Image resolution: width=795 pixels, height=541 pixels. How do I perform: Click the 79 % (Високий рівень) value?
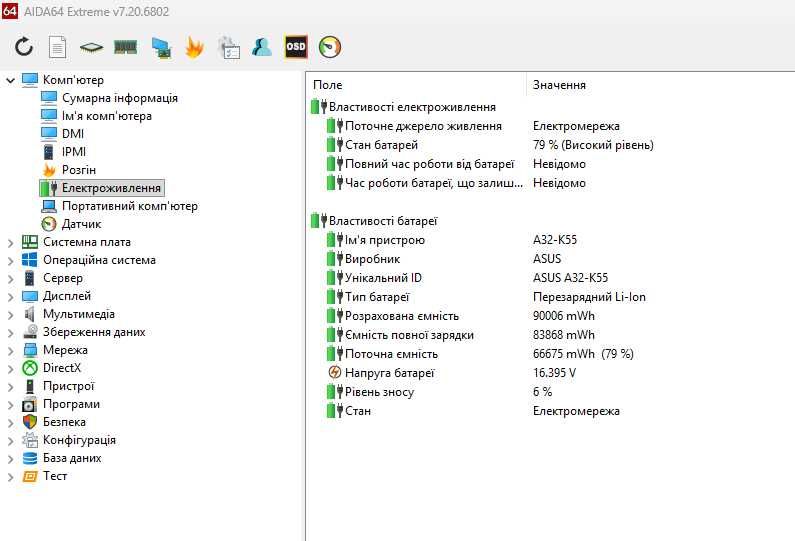593,145
